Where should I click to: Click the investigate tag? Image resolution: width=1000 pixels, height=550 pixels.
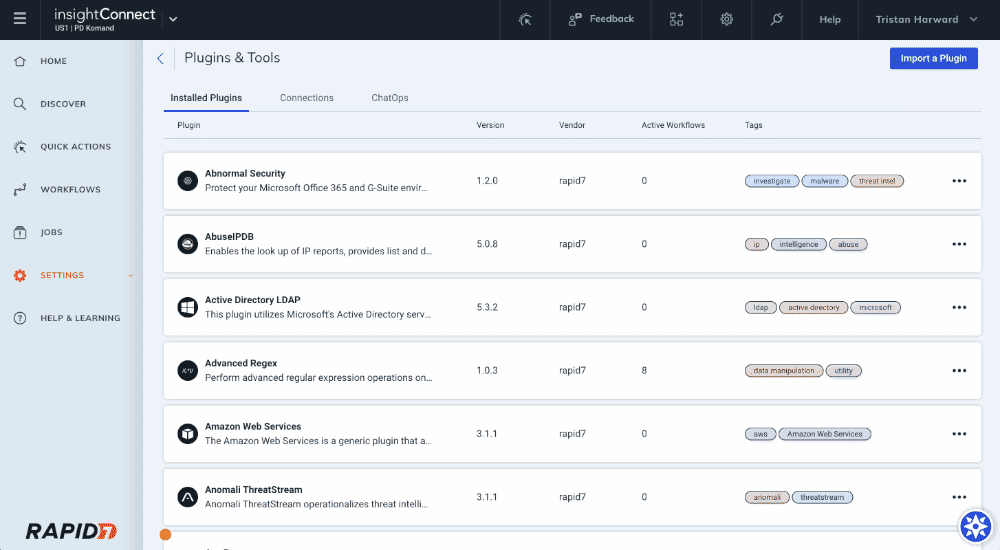772,181
